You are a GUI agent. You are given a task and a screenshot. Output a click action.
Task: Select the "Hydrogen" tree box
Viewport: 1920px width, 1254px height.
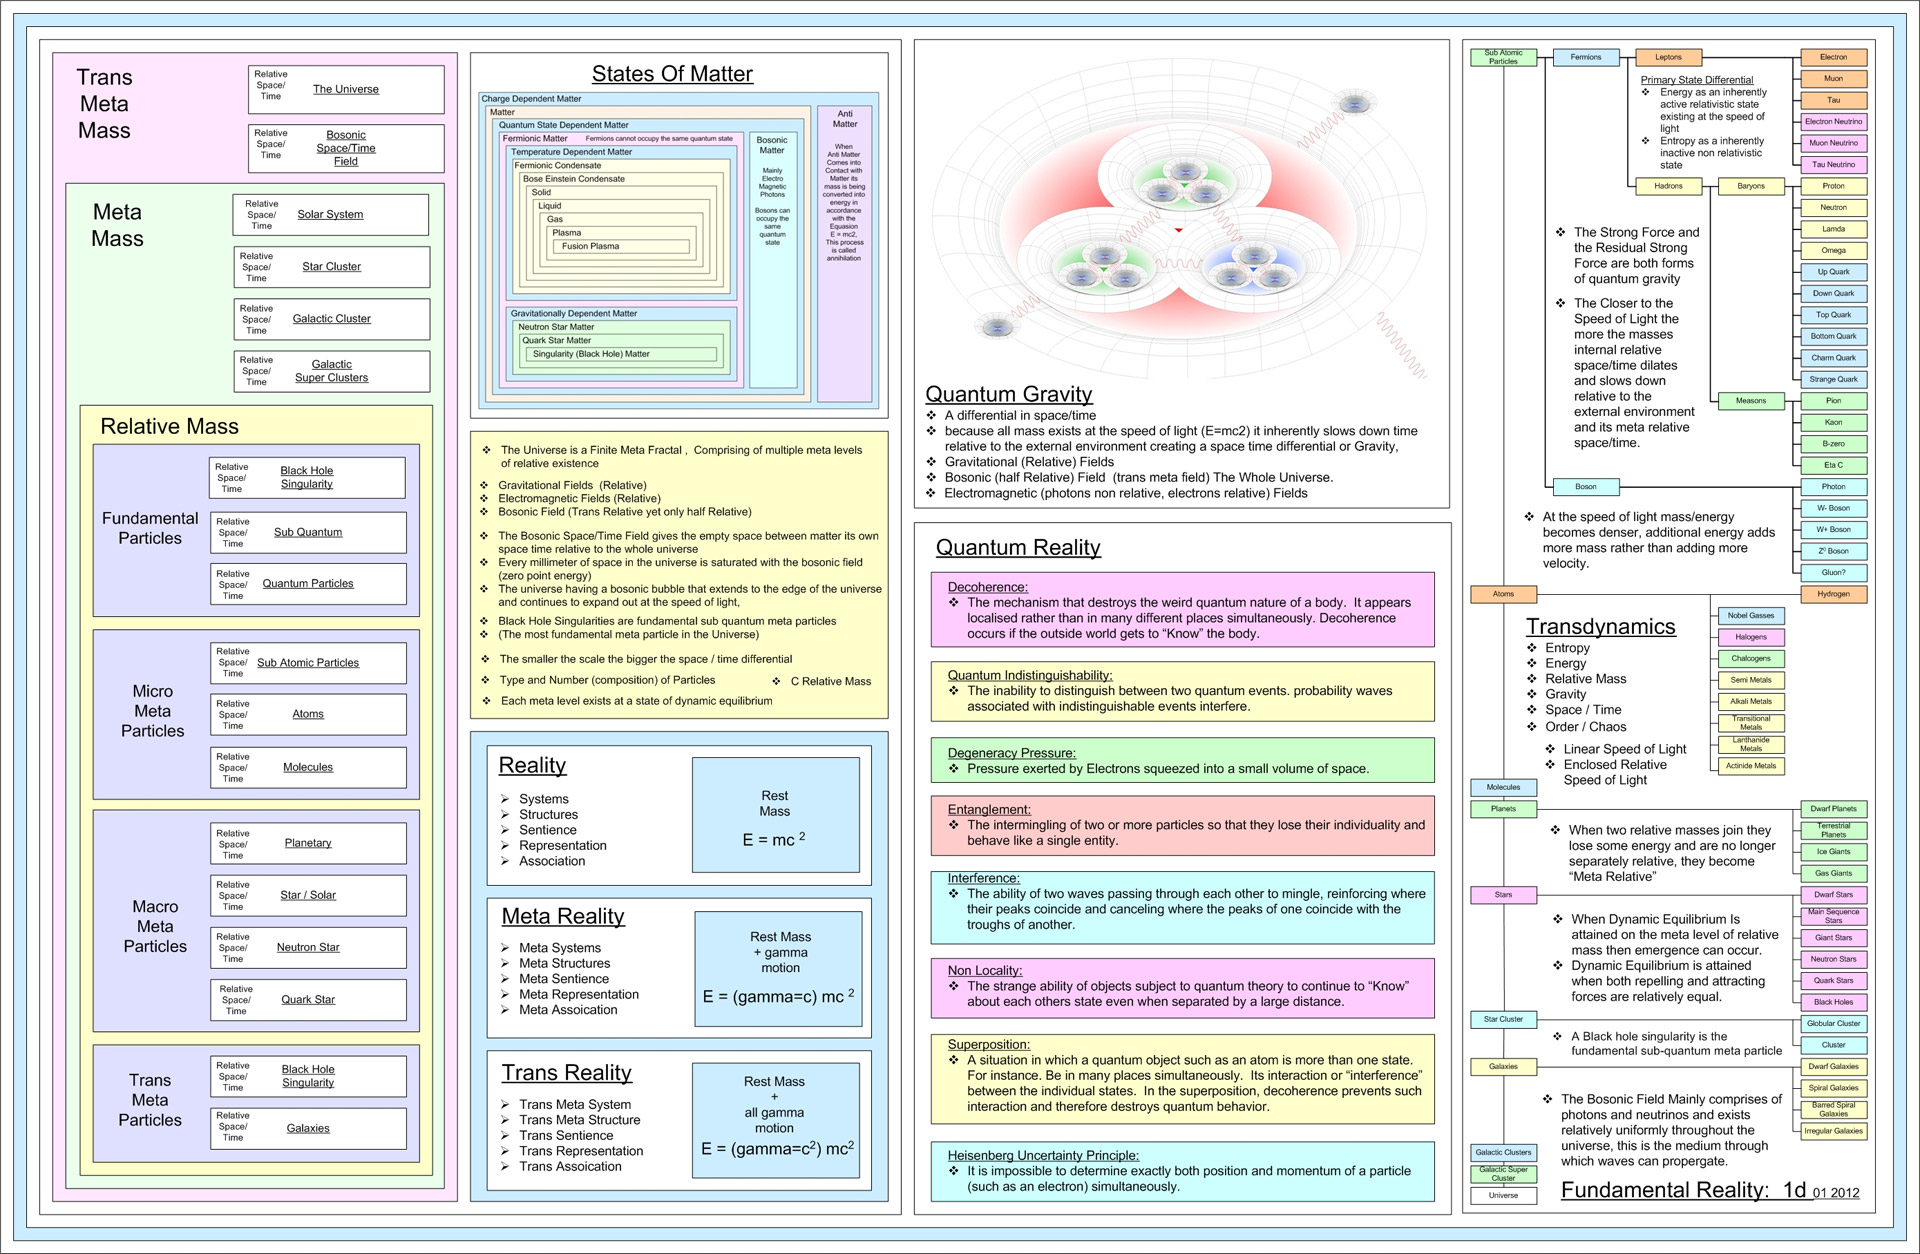pos(1833,594)
